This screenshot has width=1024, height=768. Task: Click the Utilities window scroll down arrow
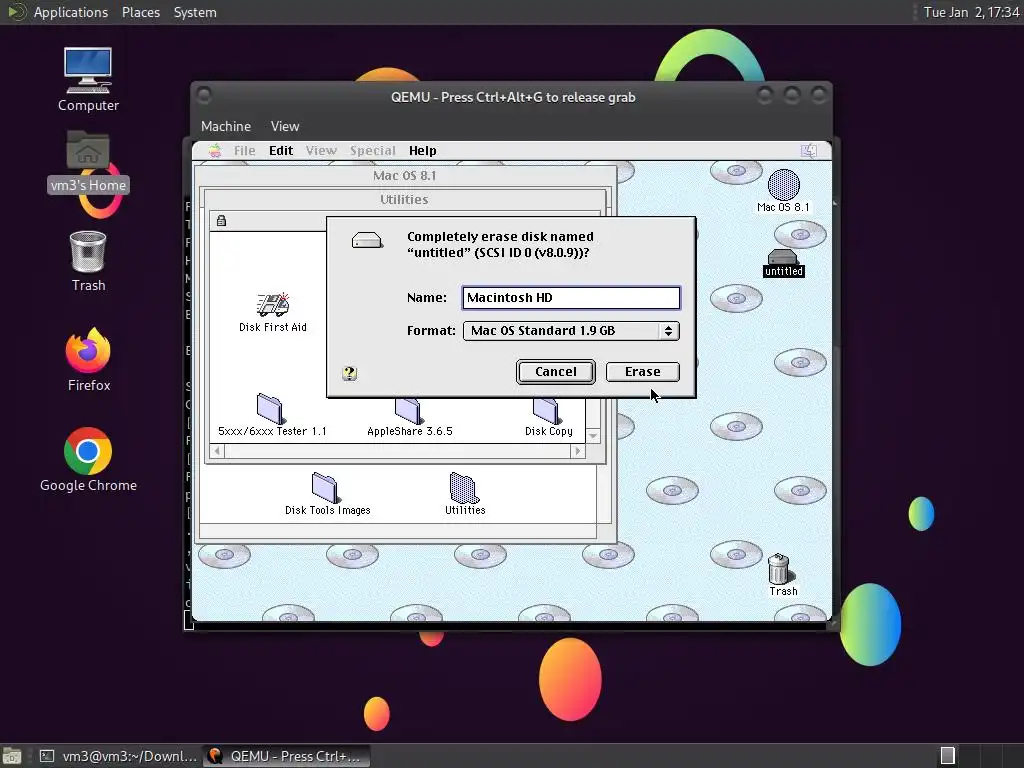593,436
